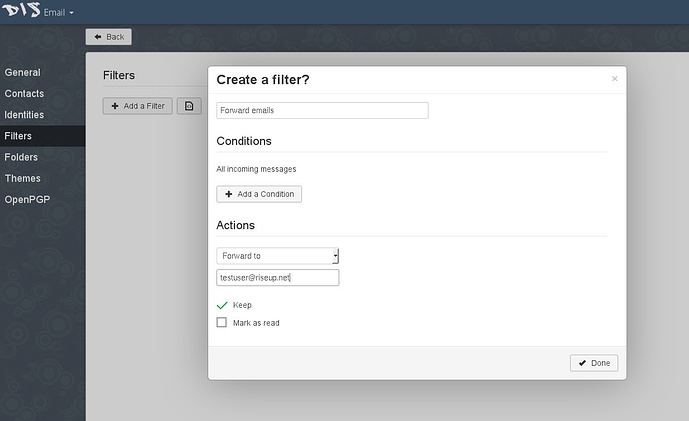689x421 pixels.
Task: Click the testuser@riseup.net email field
Action: click(x=278, y=278)
